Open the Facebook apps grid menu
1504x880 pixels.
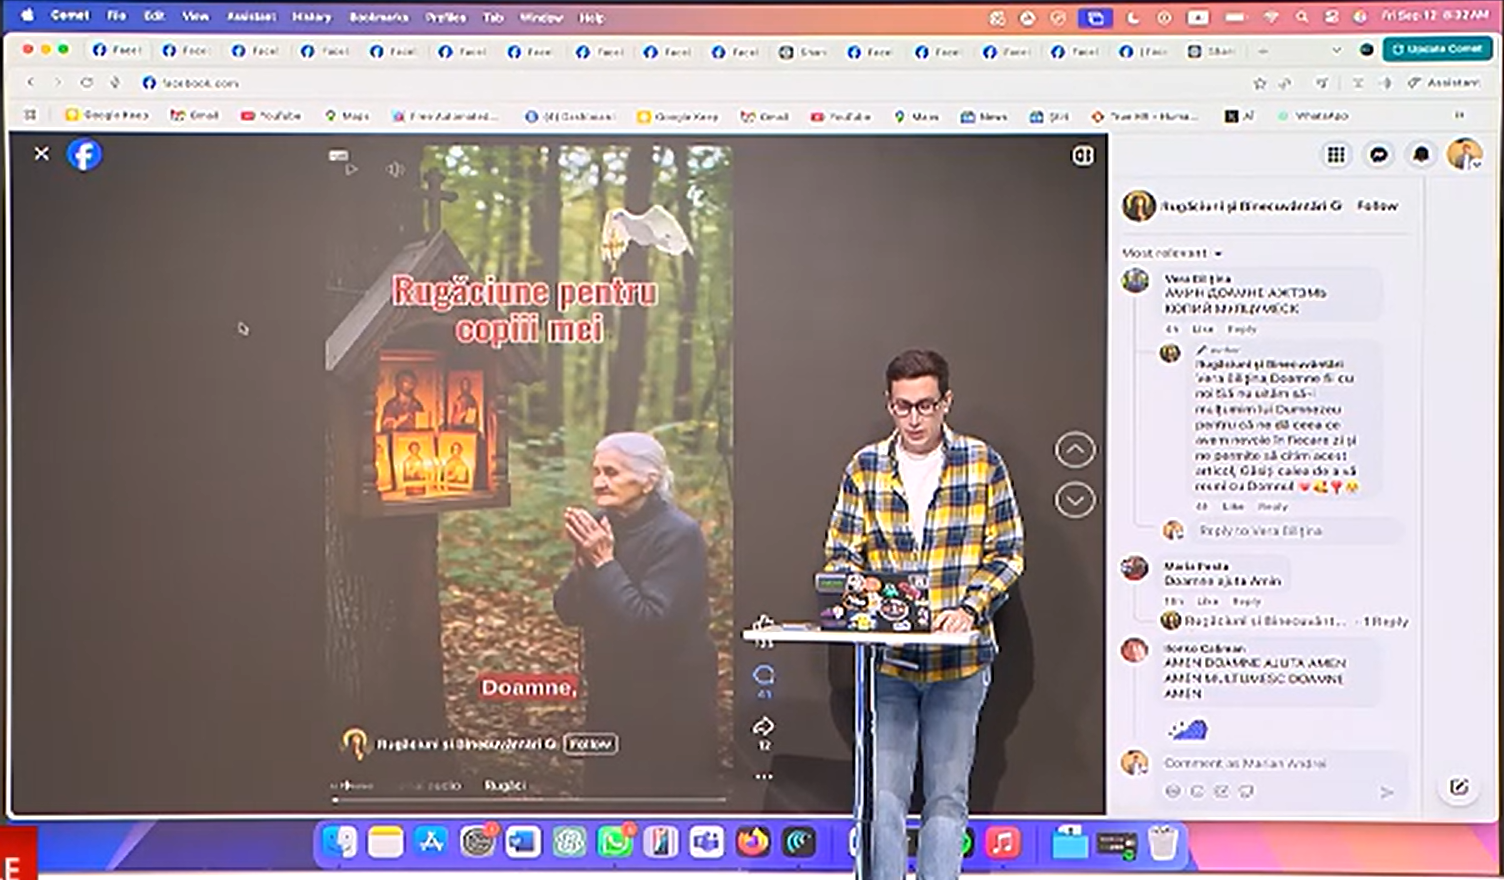tap(1336, 154)
